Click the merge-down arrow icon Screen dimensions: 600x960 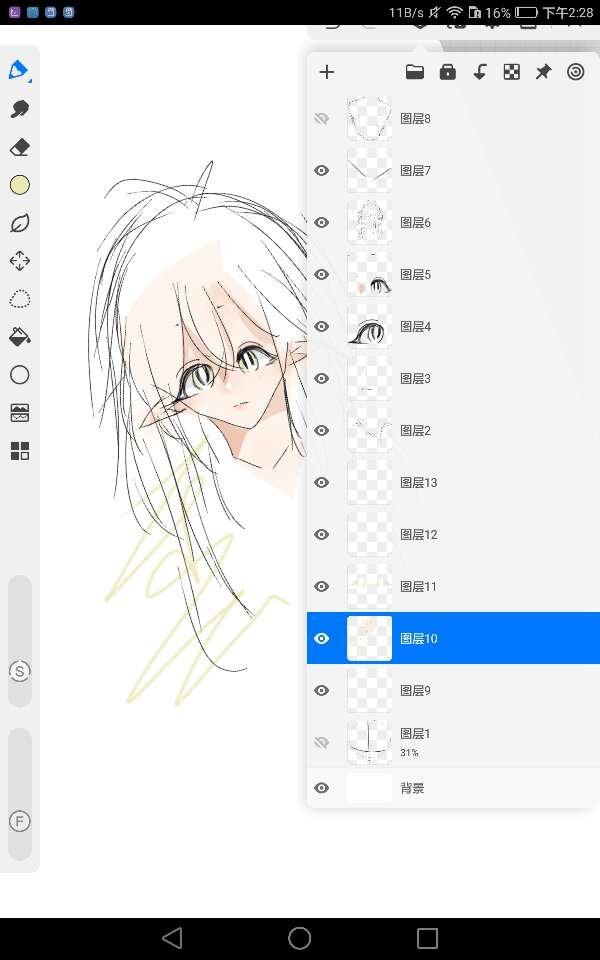pyautogui.click(x=479, y=72)
